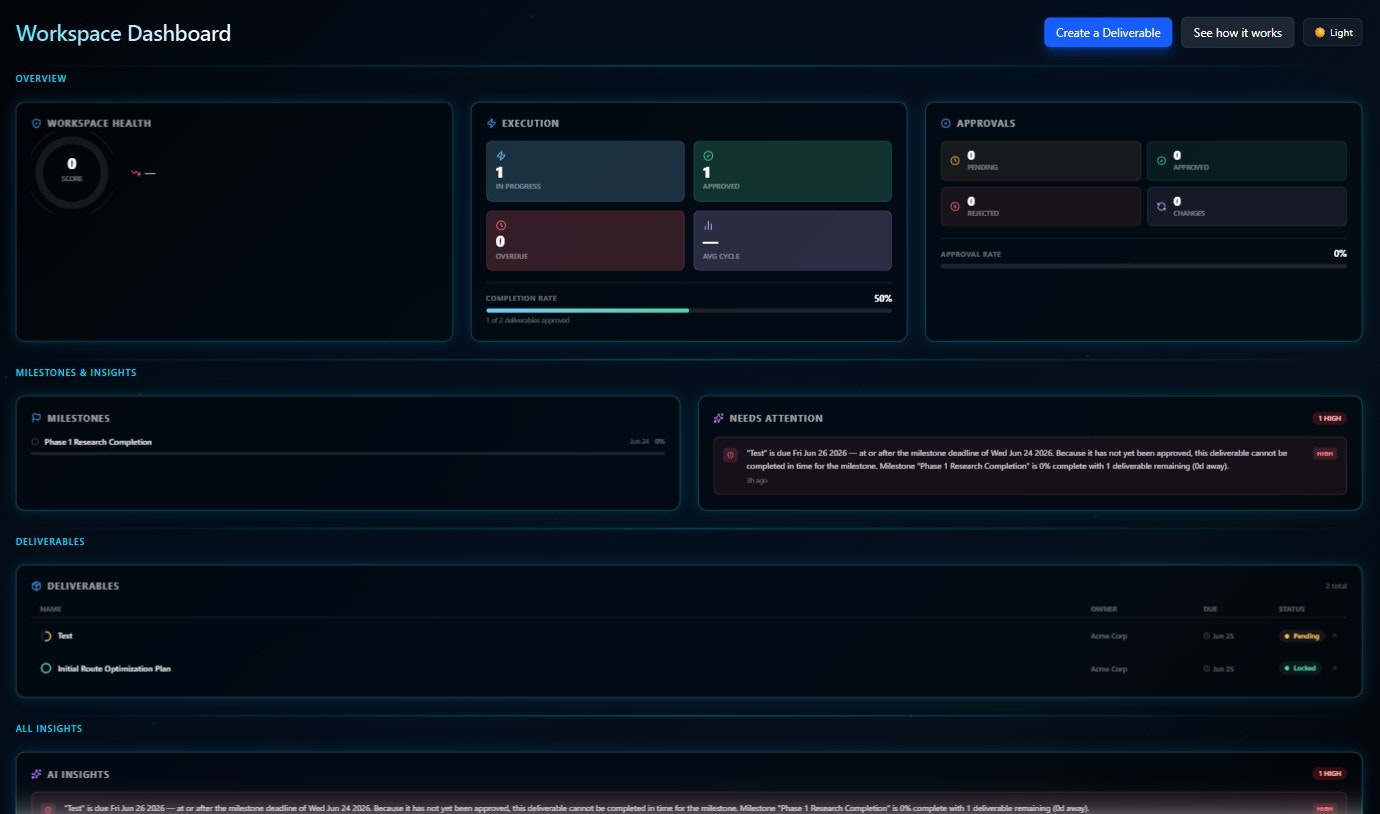
Task: Click the checkmark icon in Approvals Approved tile
Action: pyautogui.click(x=1161, y=160)
